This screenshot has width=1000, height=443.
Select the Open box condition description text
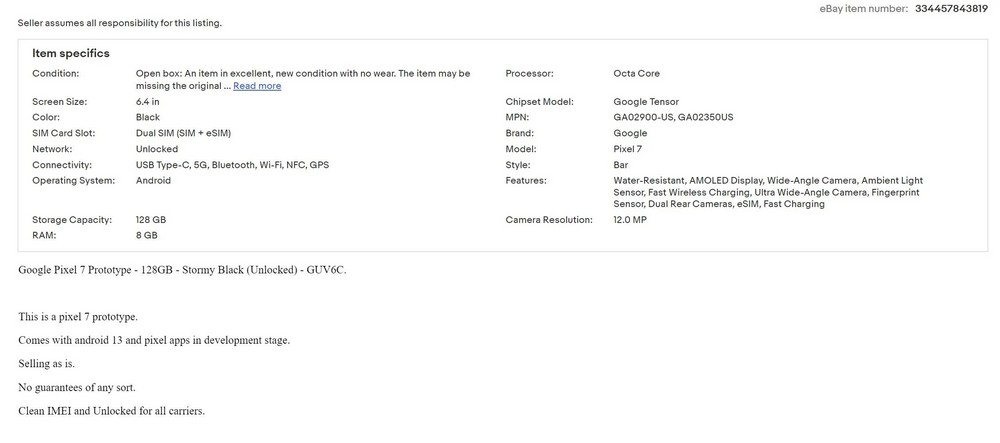303,80
